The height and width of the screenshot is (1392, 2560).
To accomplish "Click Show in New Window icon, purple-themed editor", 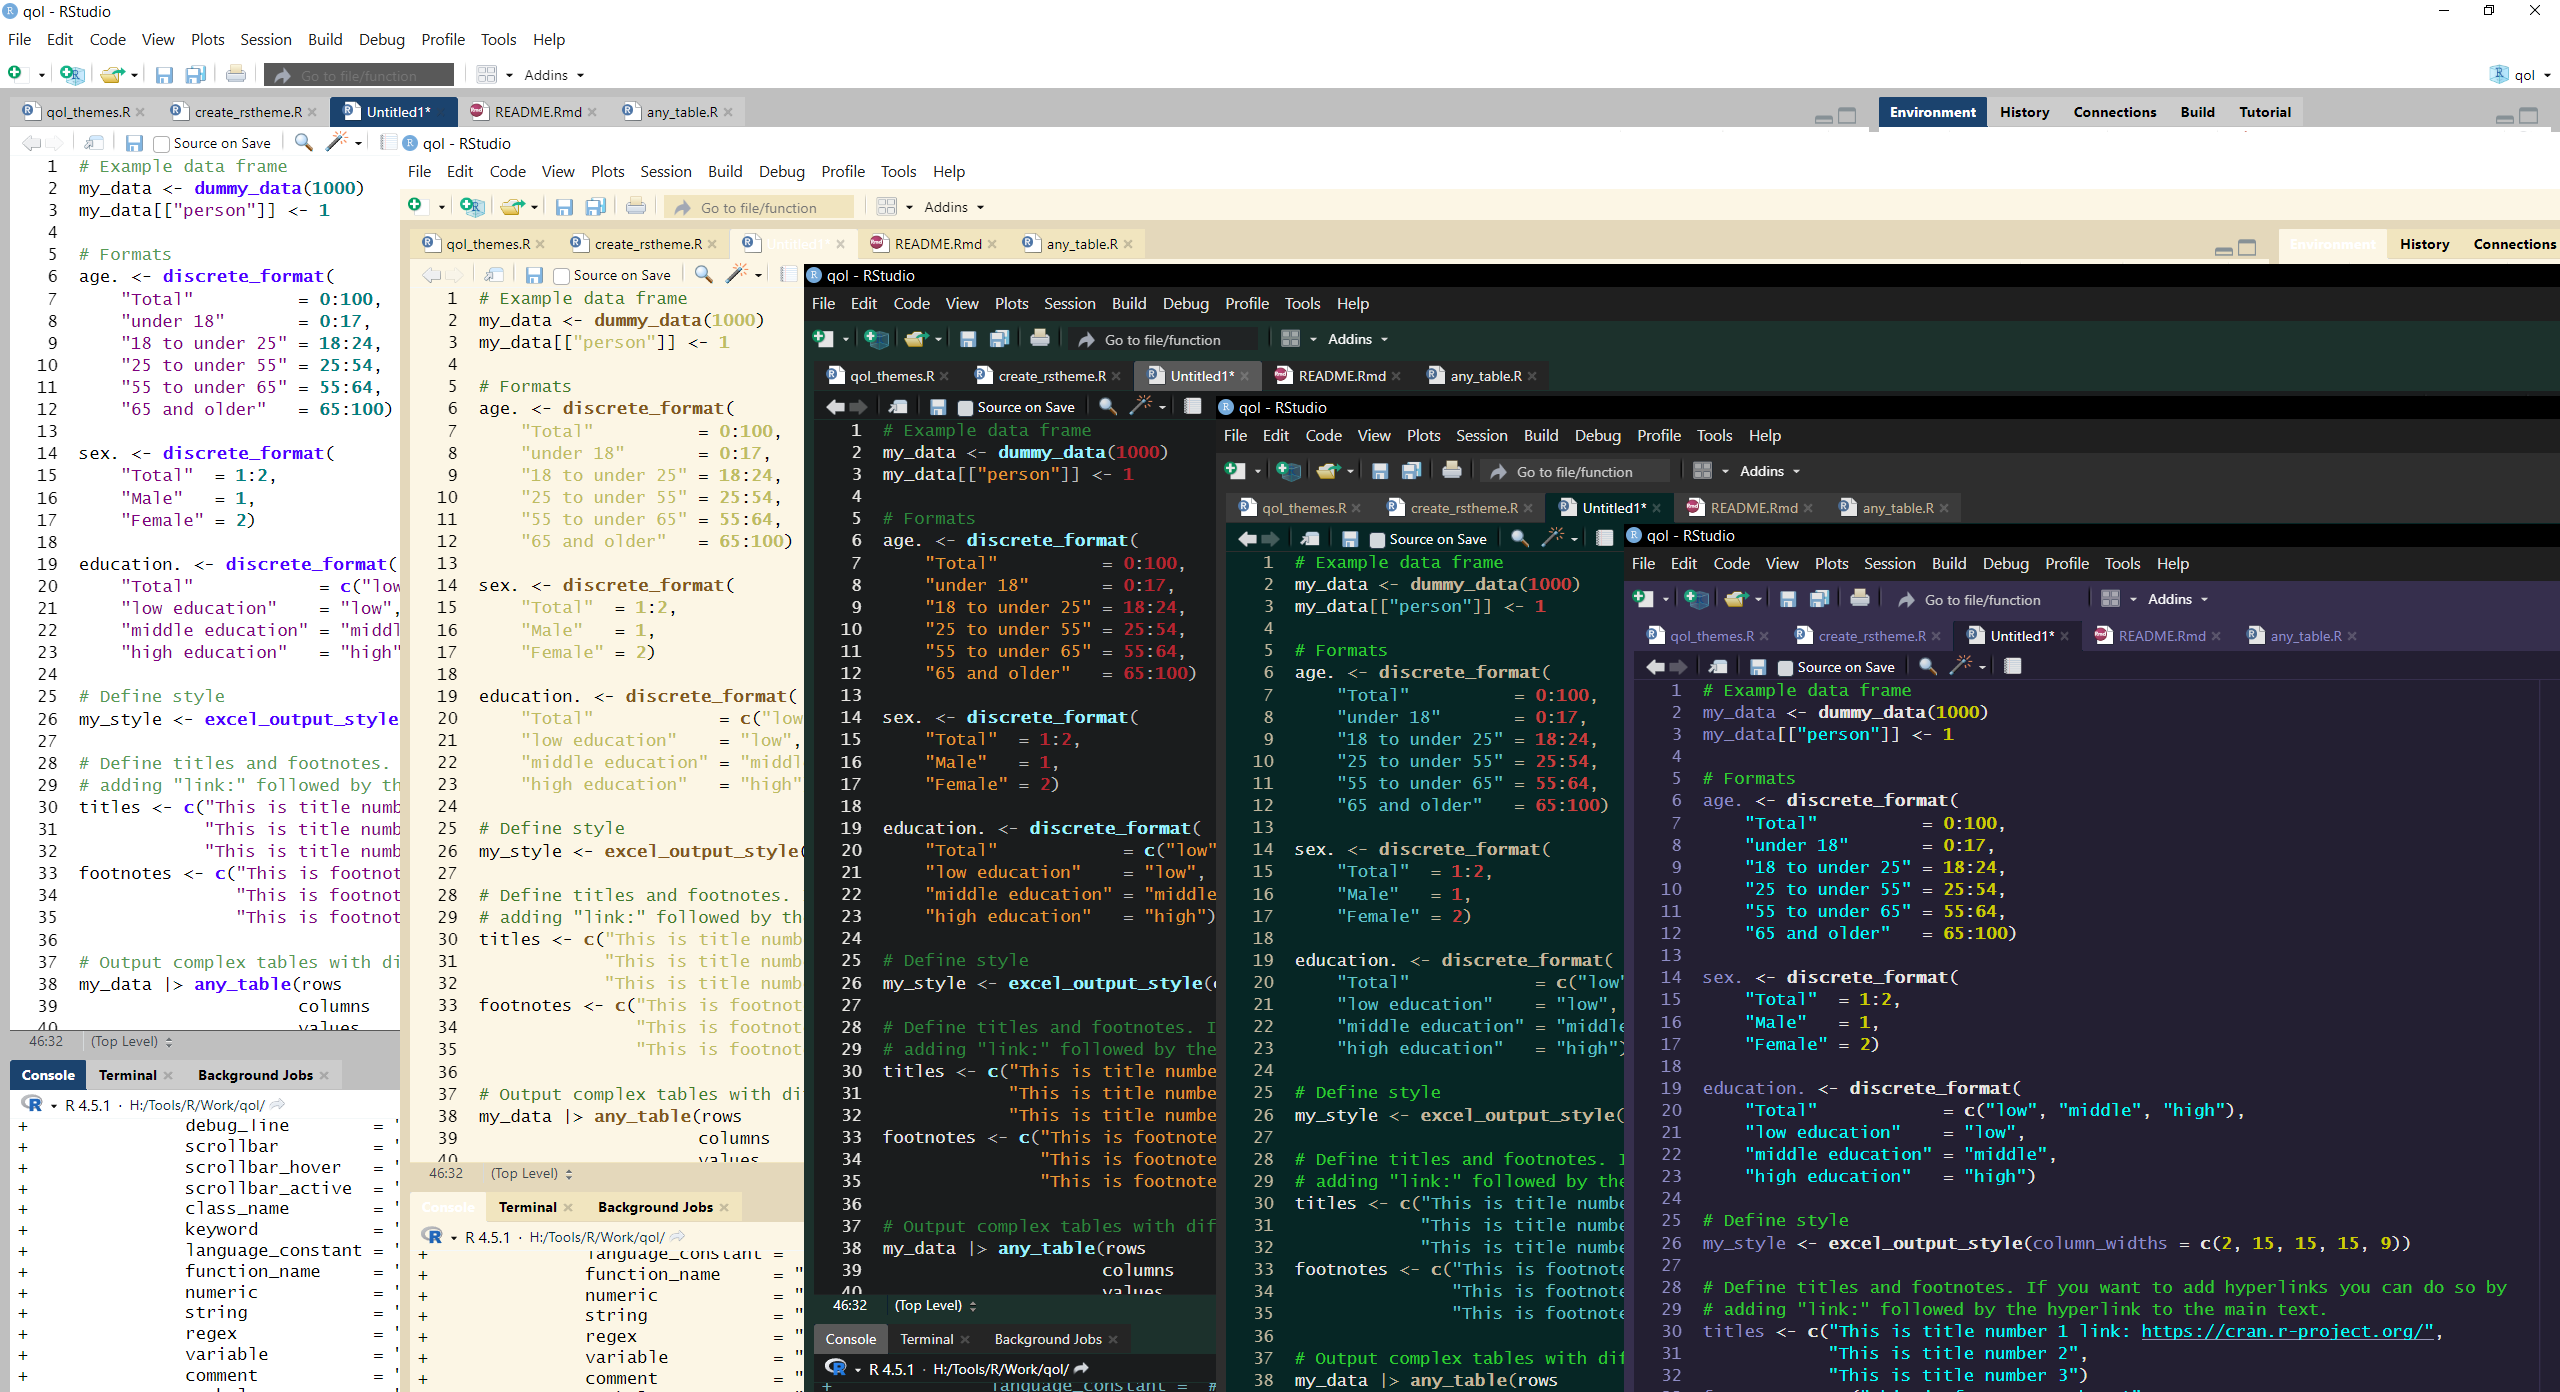I will (1718, 667).
